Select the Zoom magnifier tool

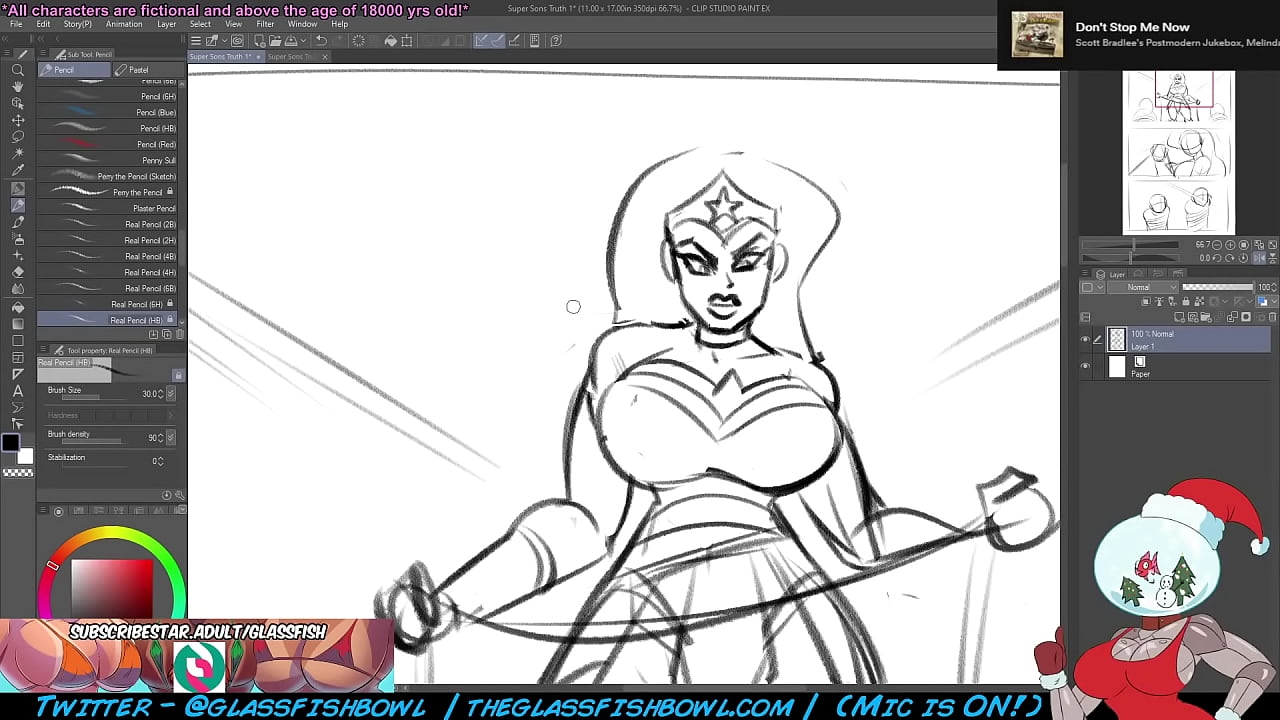pyautogui.click(x=17, y=70)
